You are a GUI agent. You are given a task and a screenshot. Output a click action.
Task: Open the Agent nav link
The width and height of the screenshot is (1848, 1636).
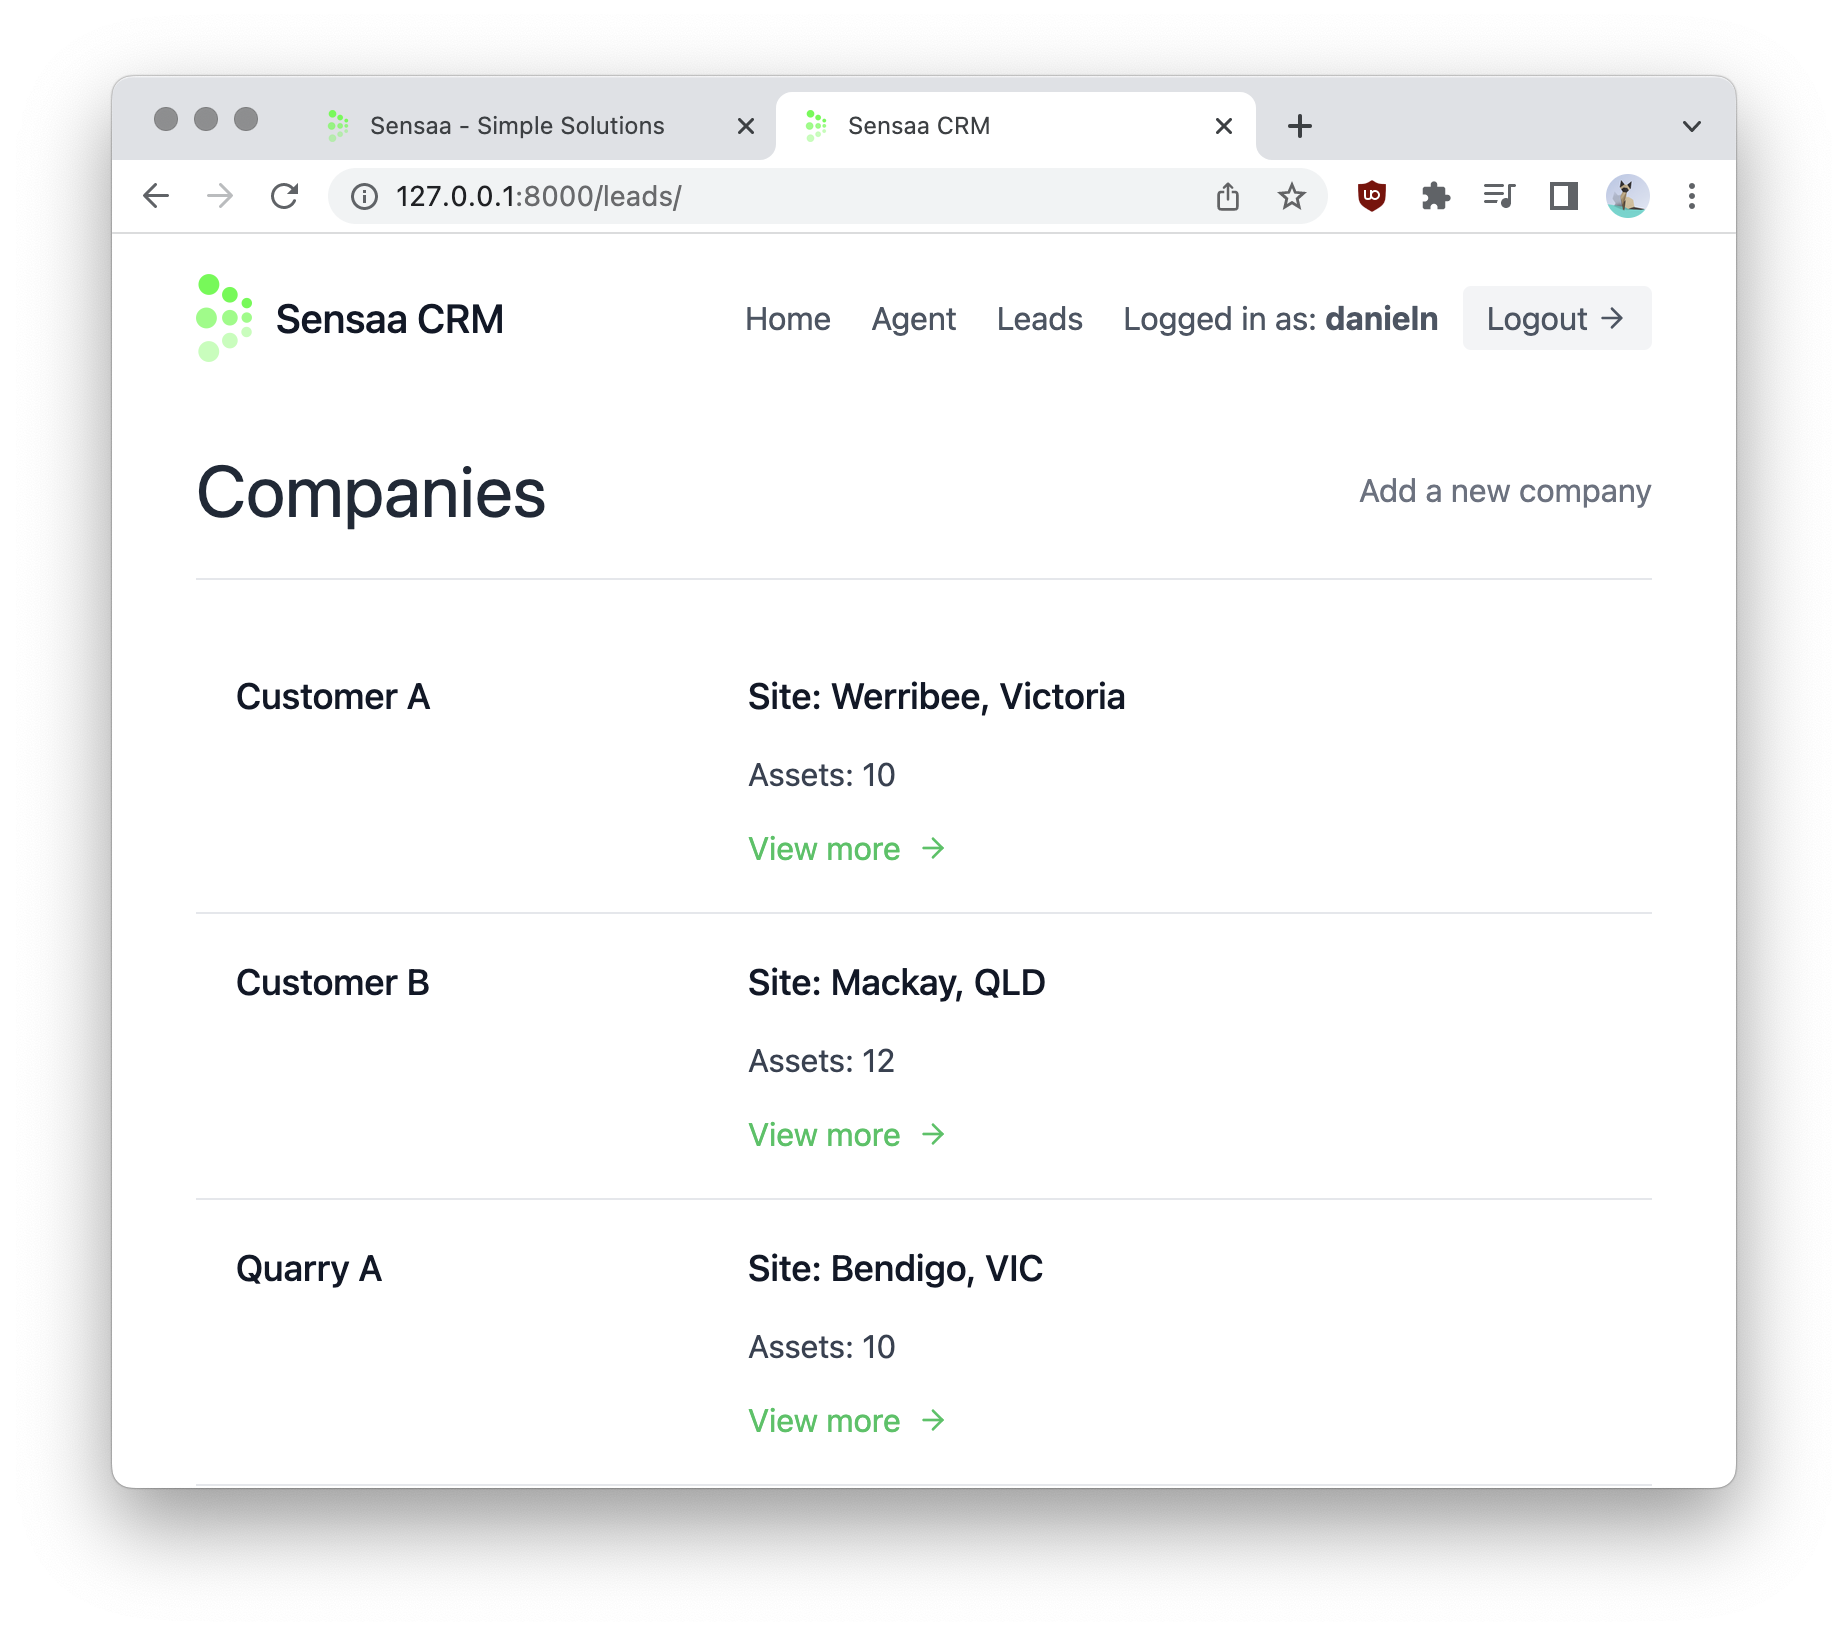coord(914,319)
